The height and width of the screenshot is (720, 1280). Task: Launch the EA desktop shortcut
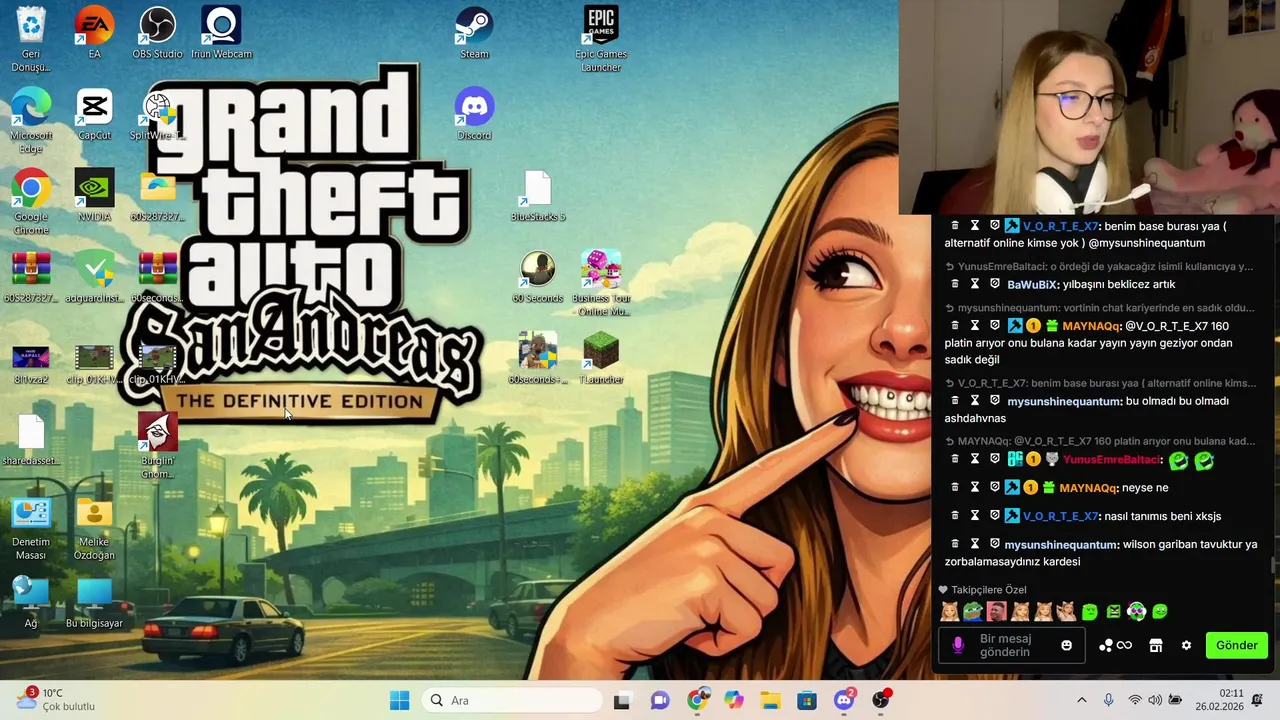point(94,33)
